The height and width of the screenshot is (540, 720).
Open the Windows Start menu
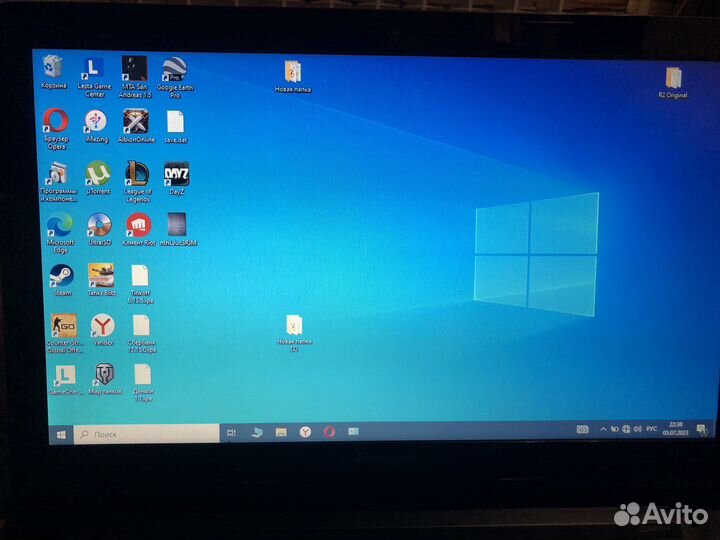(61, 434)
